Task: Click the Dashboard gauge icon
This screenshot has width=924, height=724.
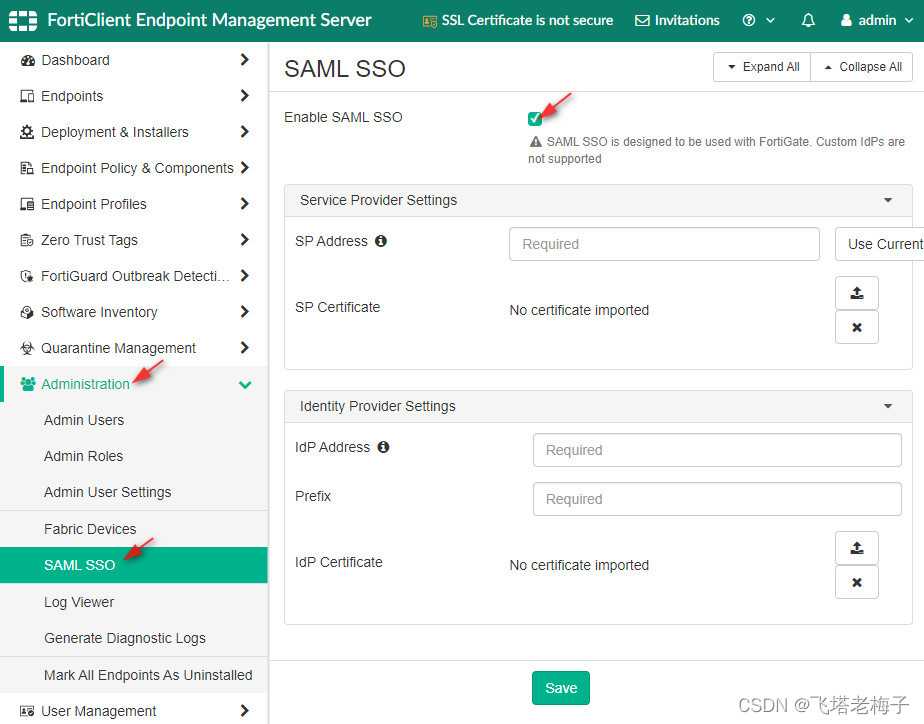Action: pos(27,60)
